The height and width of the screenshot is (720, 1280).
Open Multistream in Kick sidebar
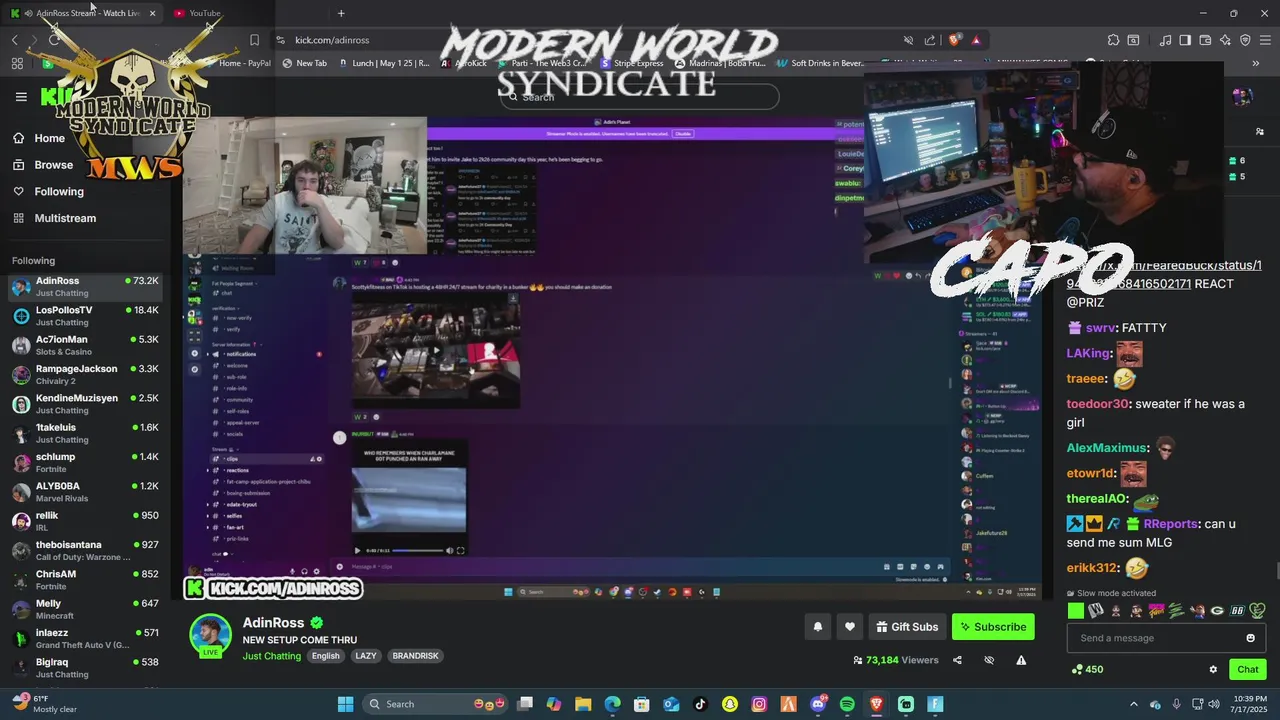[x=55, y=218]
